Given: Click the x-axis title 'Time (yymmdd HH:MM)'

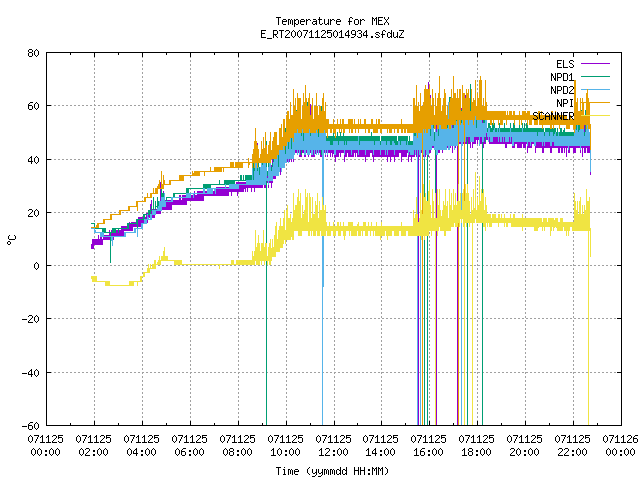Looking at the screenshot, I should (x=332, y=471).
